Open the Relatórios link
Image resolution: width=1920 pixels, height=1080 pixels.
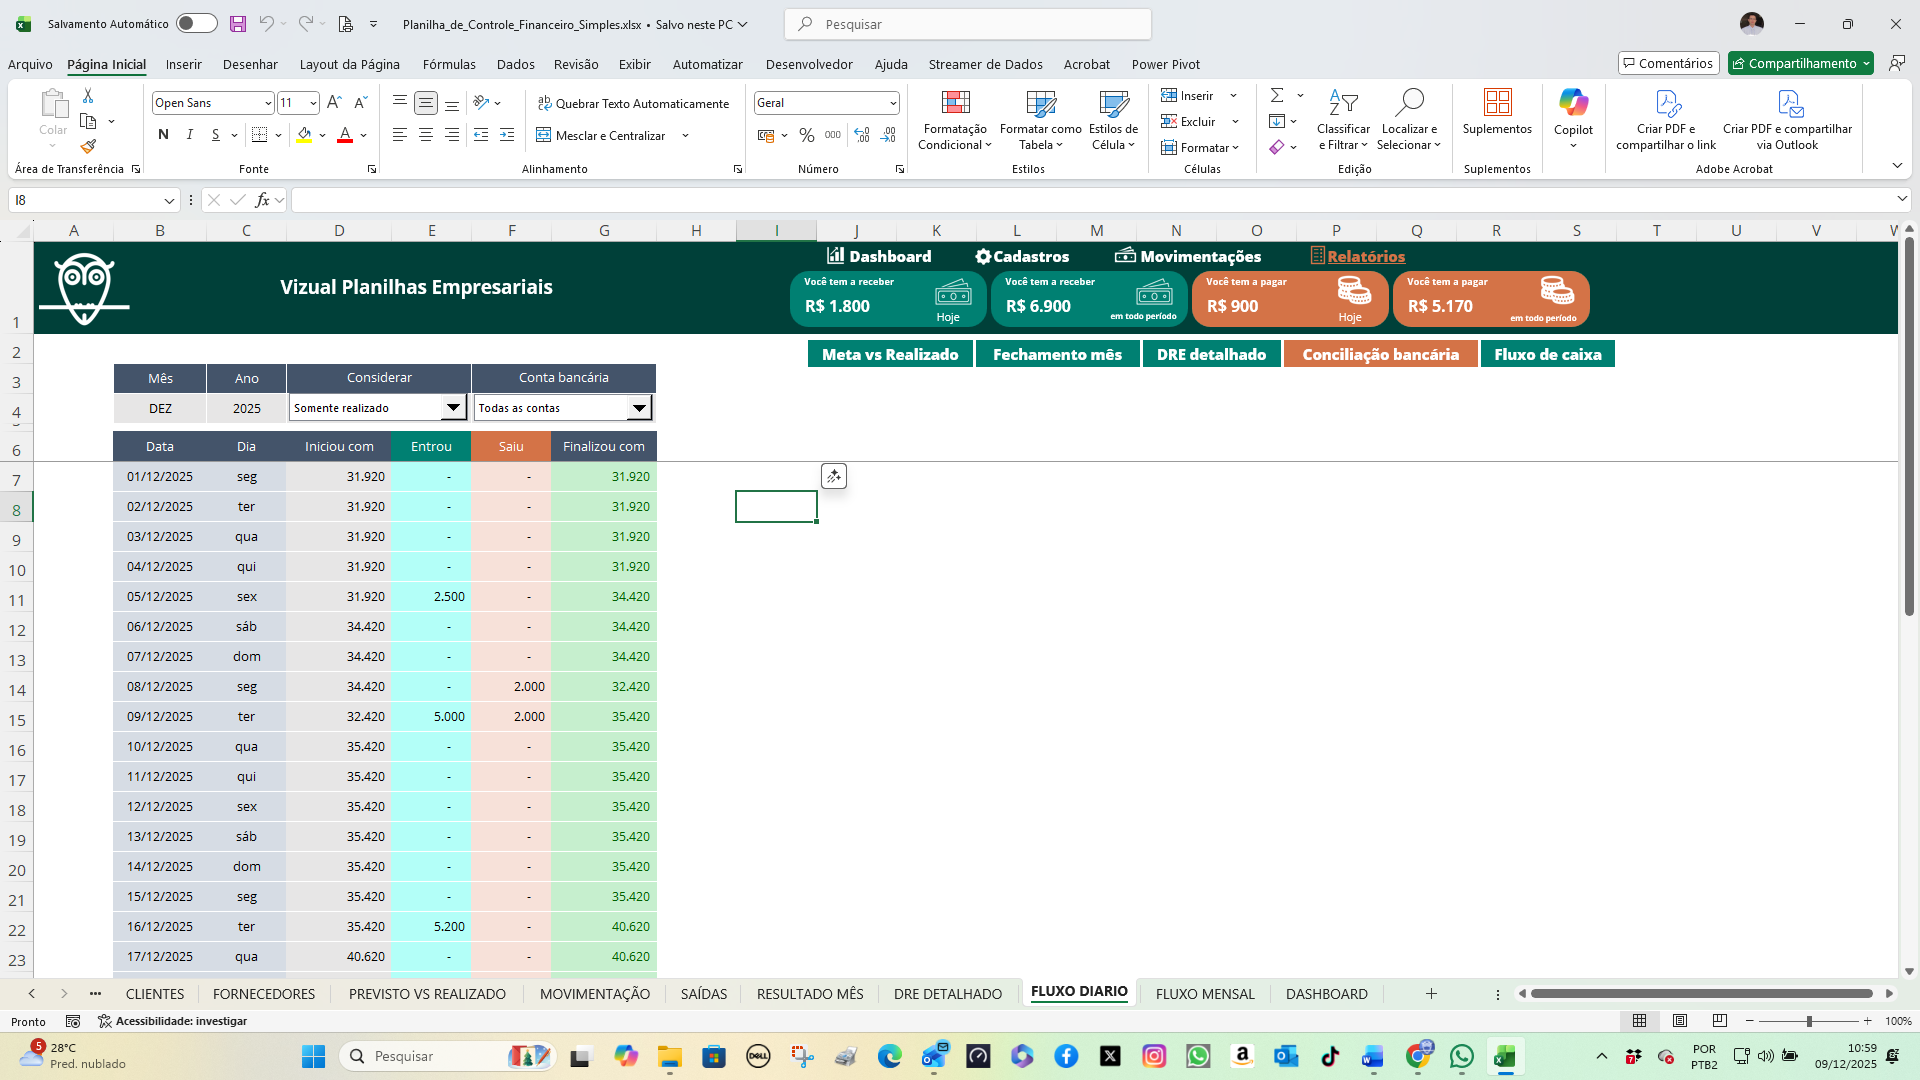1357,256
